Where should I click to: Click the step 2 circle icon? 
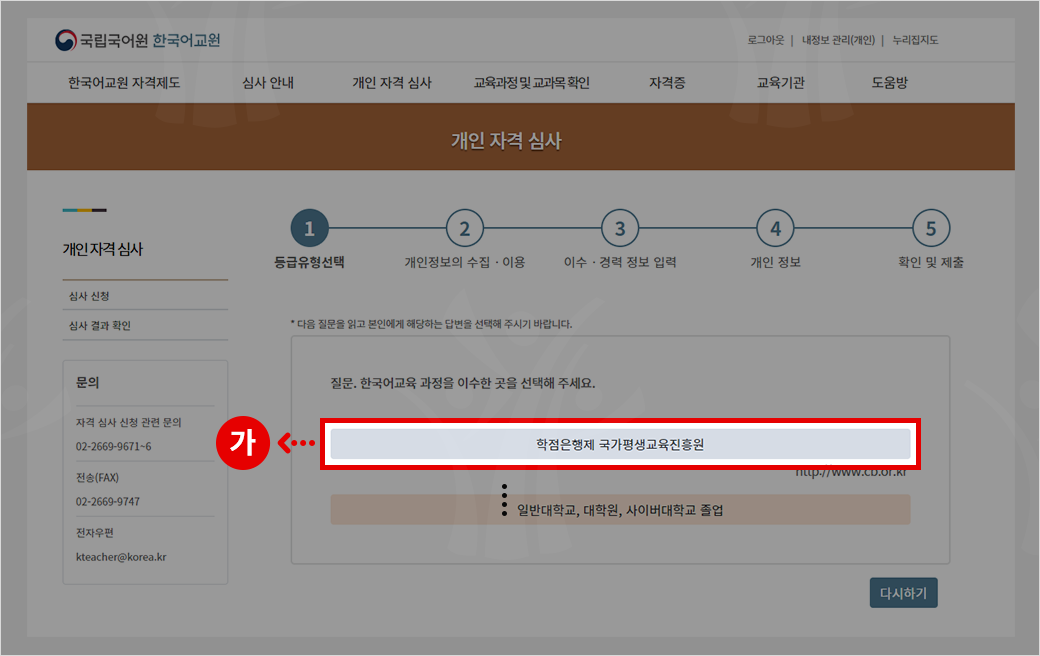pos(464,229)
